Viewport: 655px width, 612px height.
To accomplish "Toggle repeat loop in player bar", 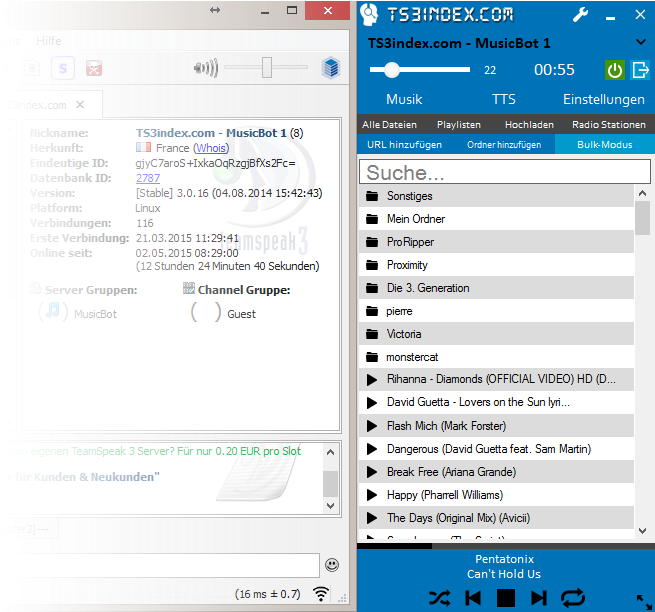I will 573,598.
